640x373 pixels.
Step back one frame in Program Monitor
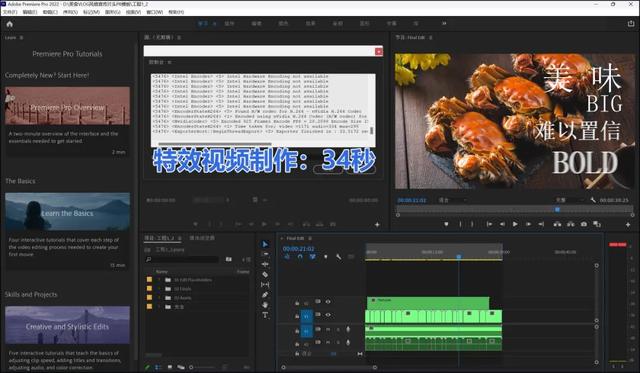[x=502, y=224]
